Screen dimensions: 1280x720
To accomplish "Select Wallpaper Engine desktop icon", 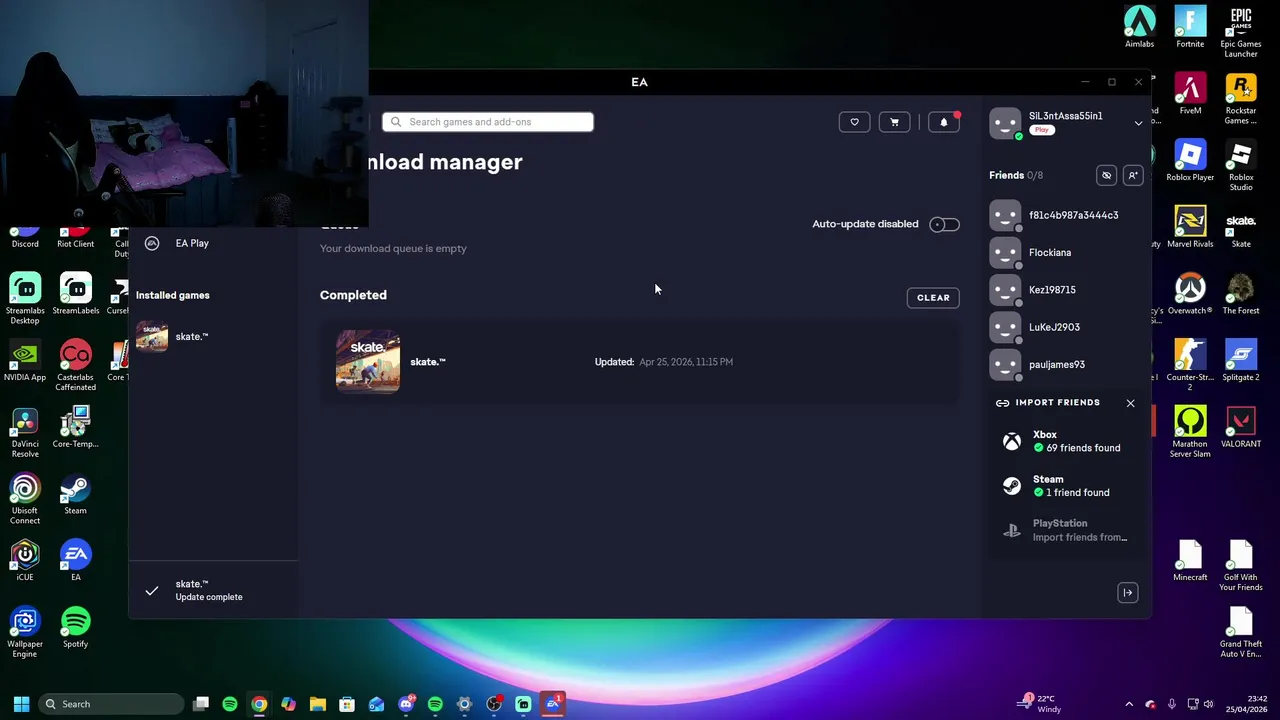I will pyautogui.click(x=25, y=633).
